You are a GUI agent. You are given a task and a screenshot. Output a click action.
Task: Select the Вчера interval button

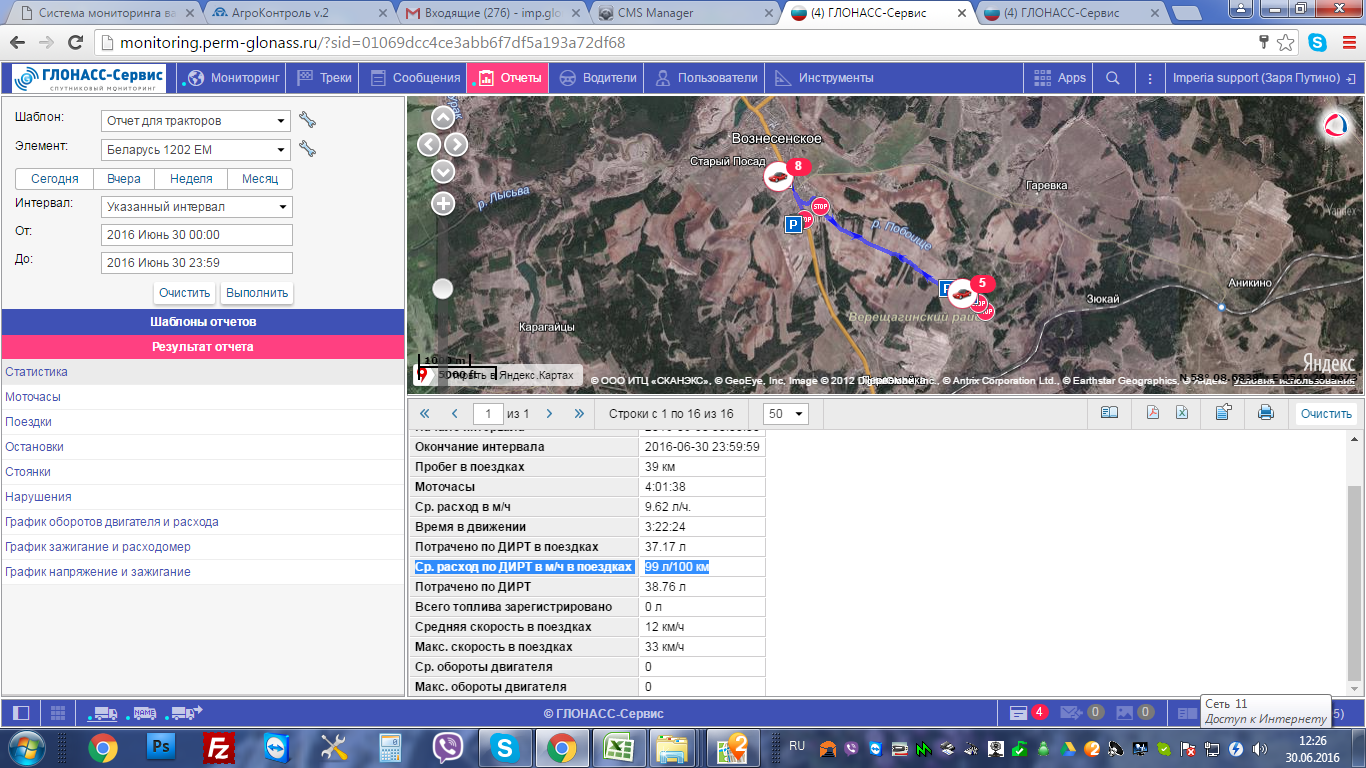[124, 179]
